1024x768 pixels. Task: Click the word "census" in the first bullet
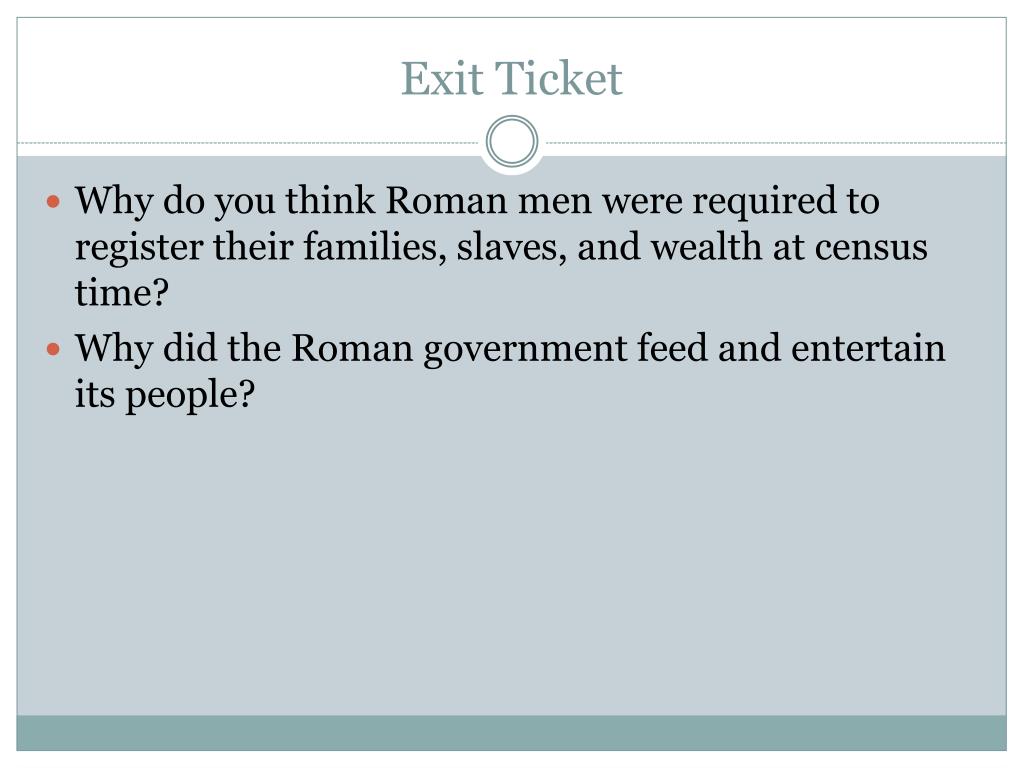(870, 247)
